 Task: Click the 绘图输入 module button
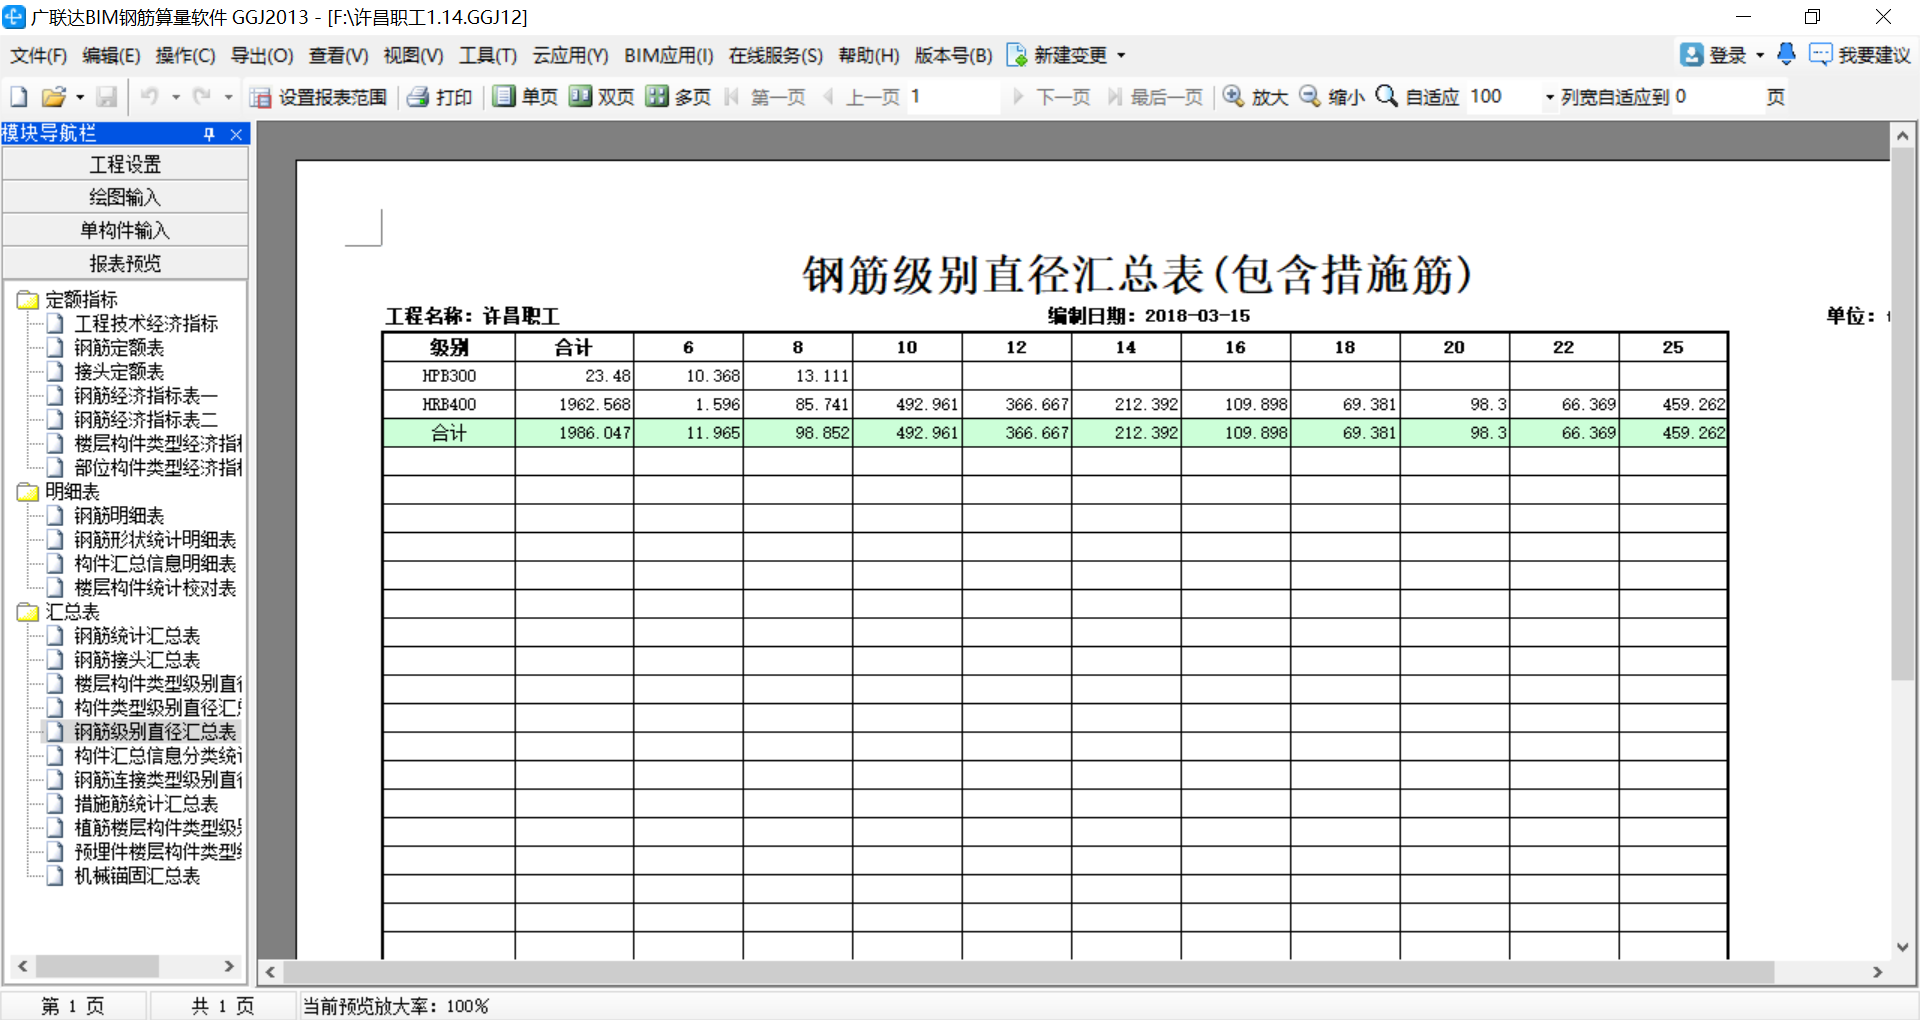[125, 197]
